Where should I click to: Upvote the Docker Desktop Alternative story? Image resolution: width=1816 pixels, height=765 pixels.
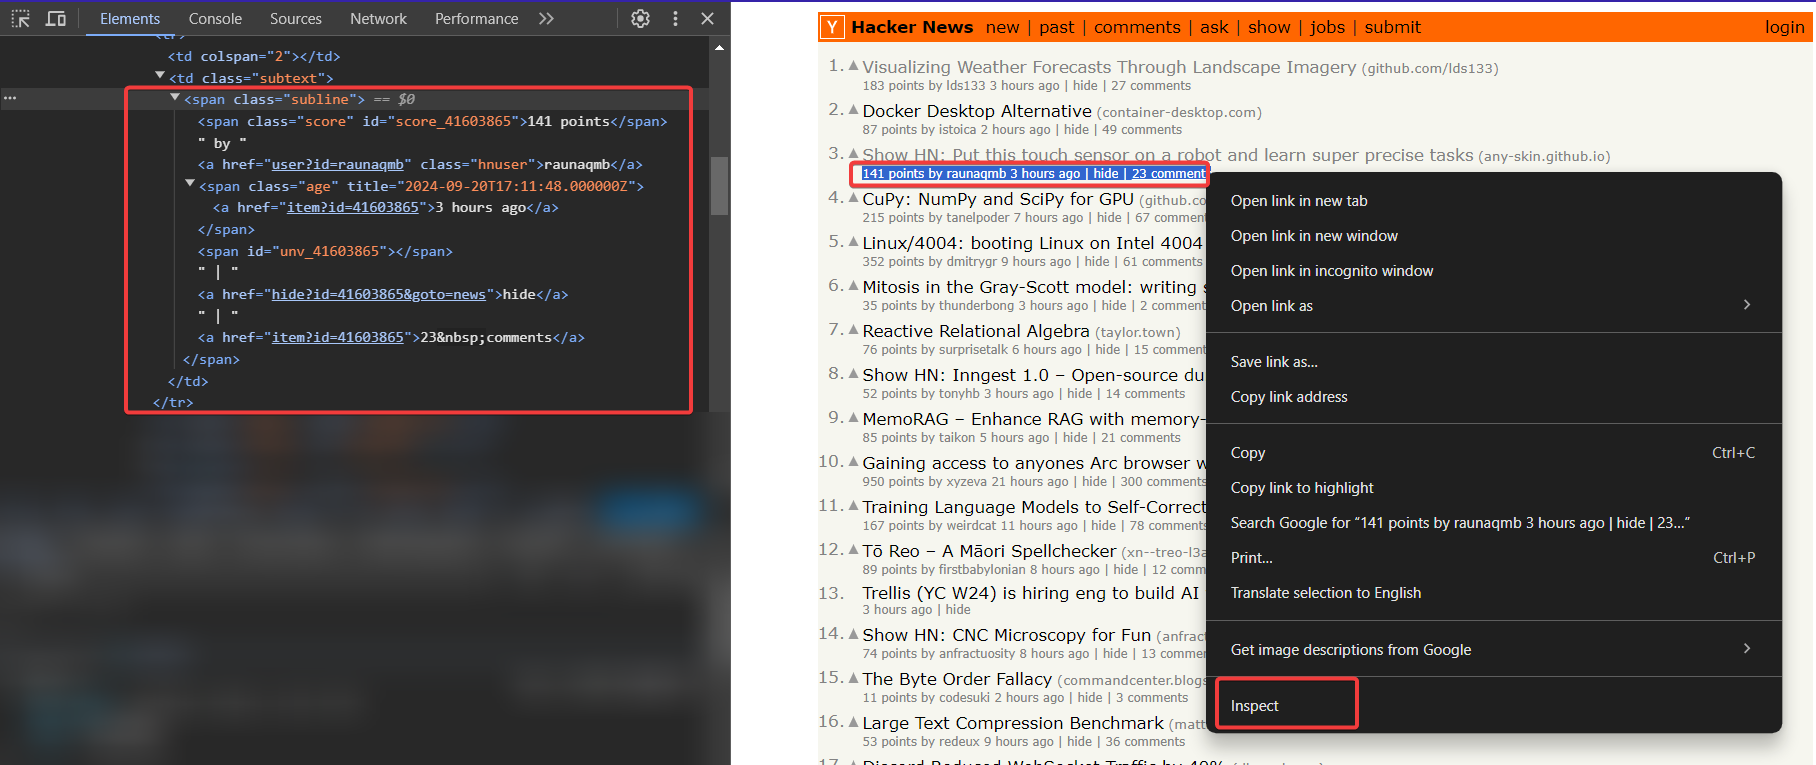(853, 110)
